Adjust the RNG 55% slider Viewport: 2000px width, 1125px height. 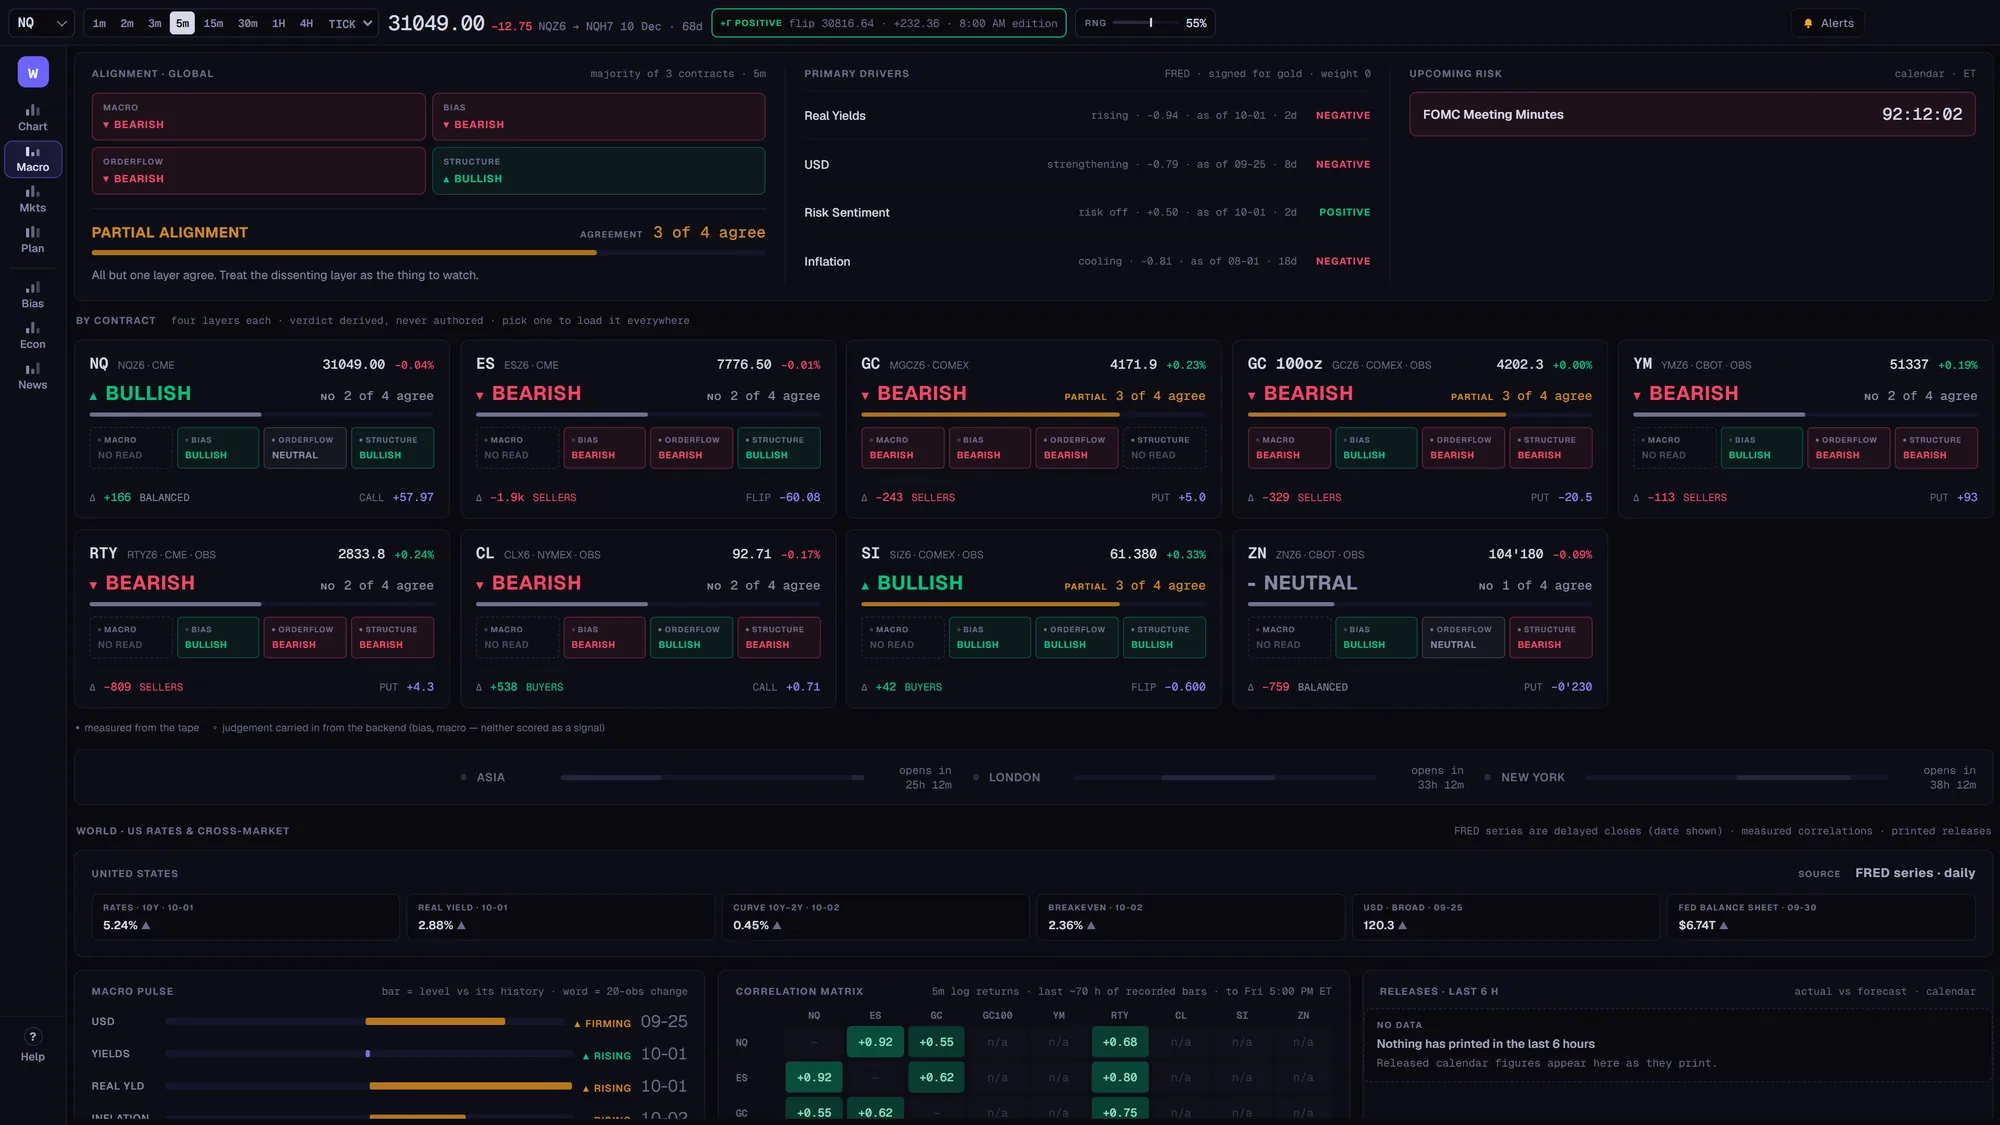(x=1146, y=23)
